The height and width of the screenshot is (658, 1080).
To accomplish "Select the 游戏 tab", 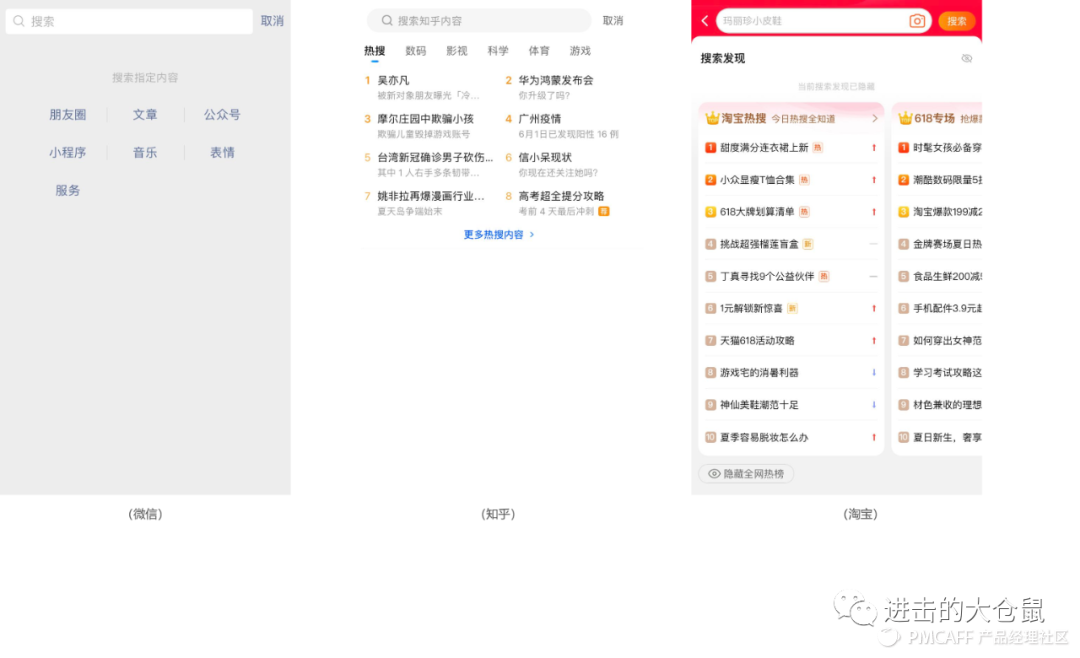I will [580, 51].
